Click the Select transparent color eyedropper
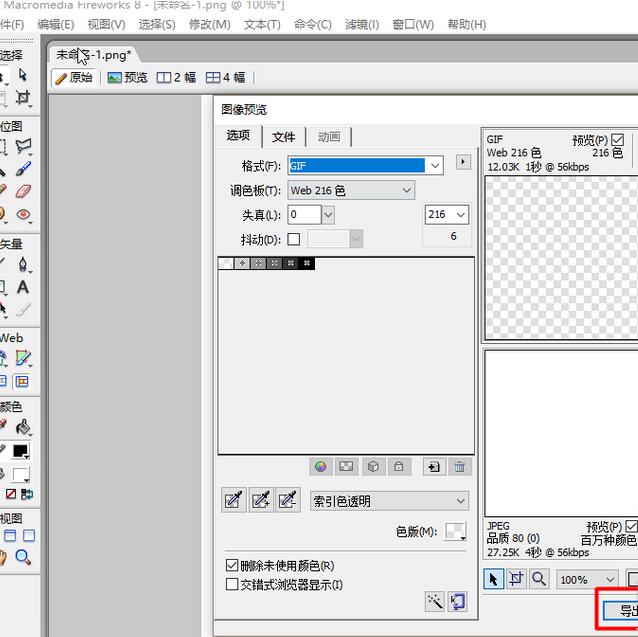638x637 pixels. 234,500
